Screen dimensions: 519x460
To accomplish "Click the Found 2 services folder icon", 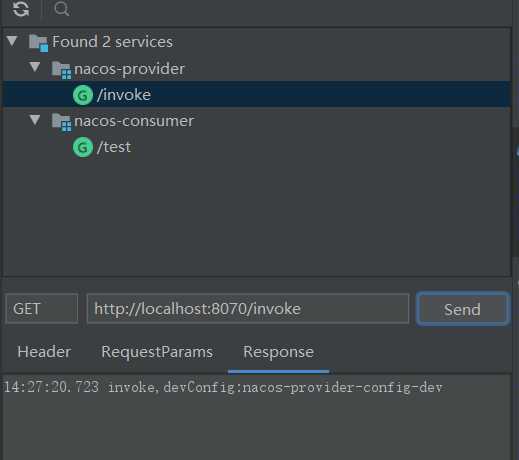I will point(38,43).
